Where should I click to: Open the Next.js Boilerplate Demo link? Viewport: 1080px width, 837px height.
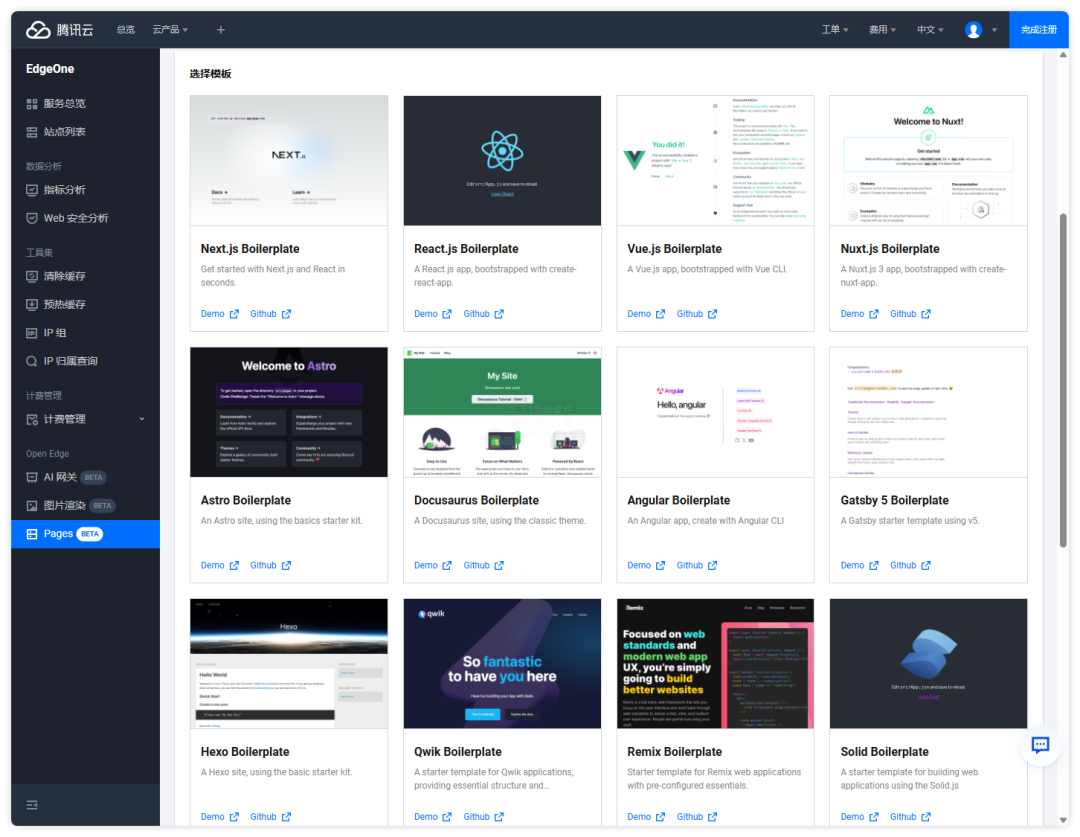pos(212,313)
